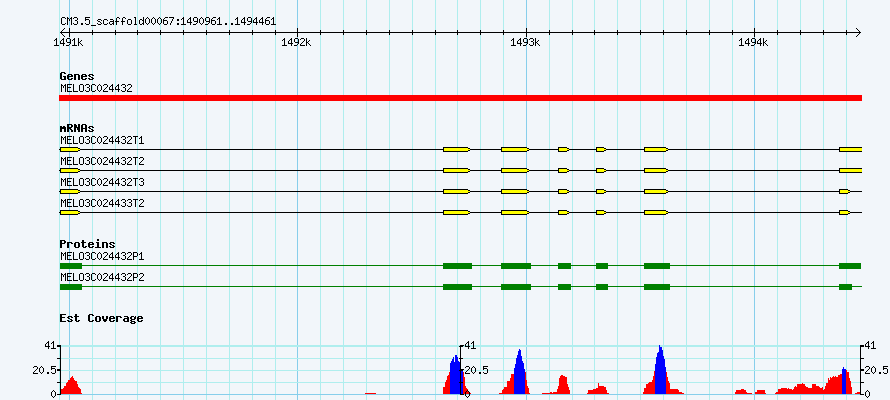The image size is (890, 400).
Task: Select the Proteins track heading
Action: click(87, 244)
